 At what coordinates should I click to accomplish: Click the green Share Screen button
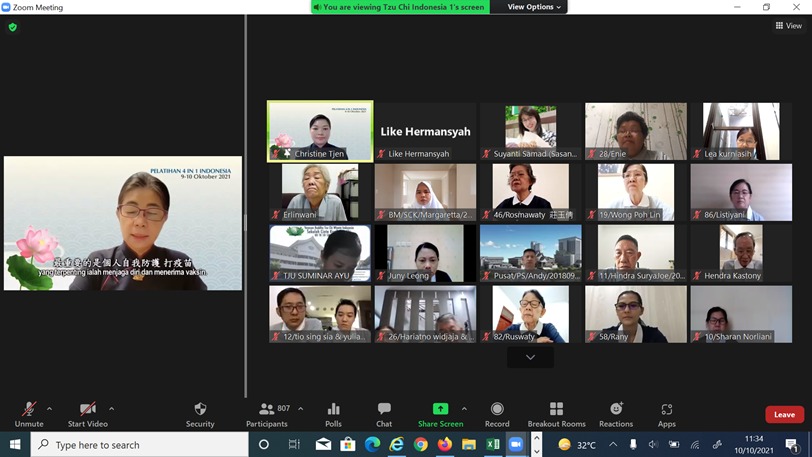pos(440,415)
